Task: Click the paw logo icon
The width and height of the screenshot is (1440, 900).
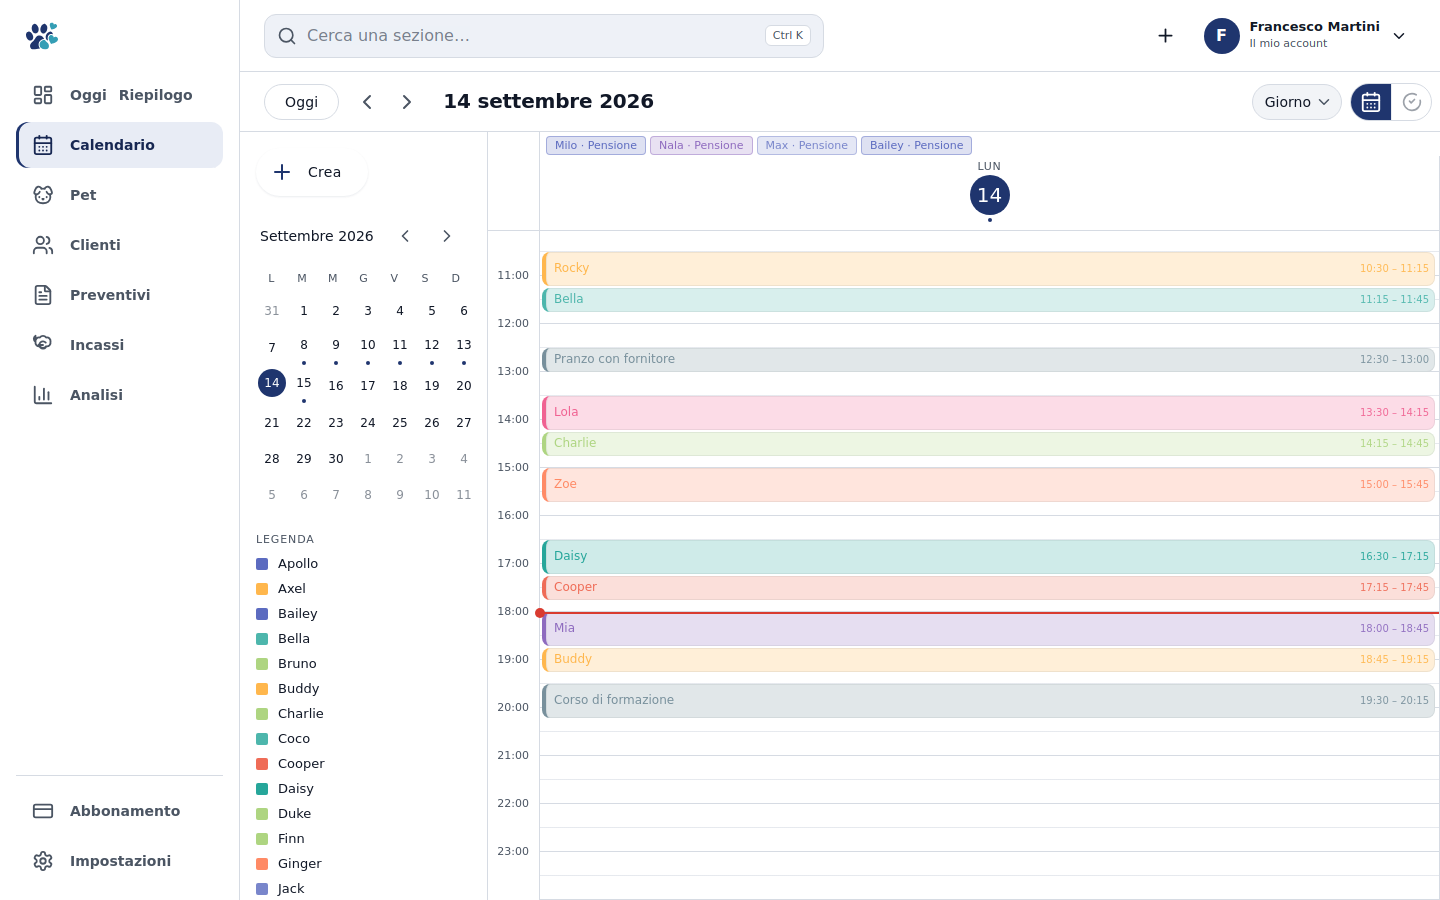Action: coord(42,36)
